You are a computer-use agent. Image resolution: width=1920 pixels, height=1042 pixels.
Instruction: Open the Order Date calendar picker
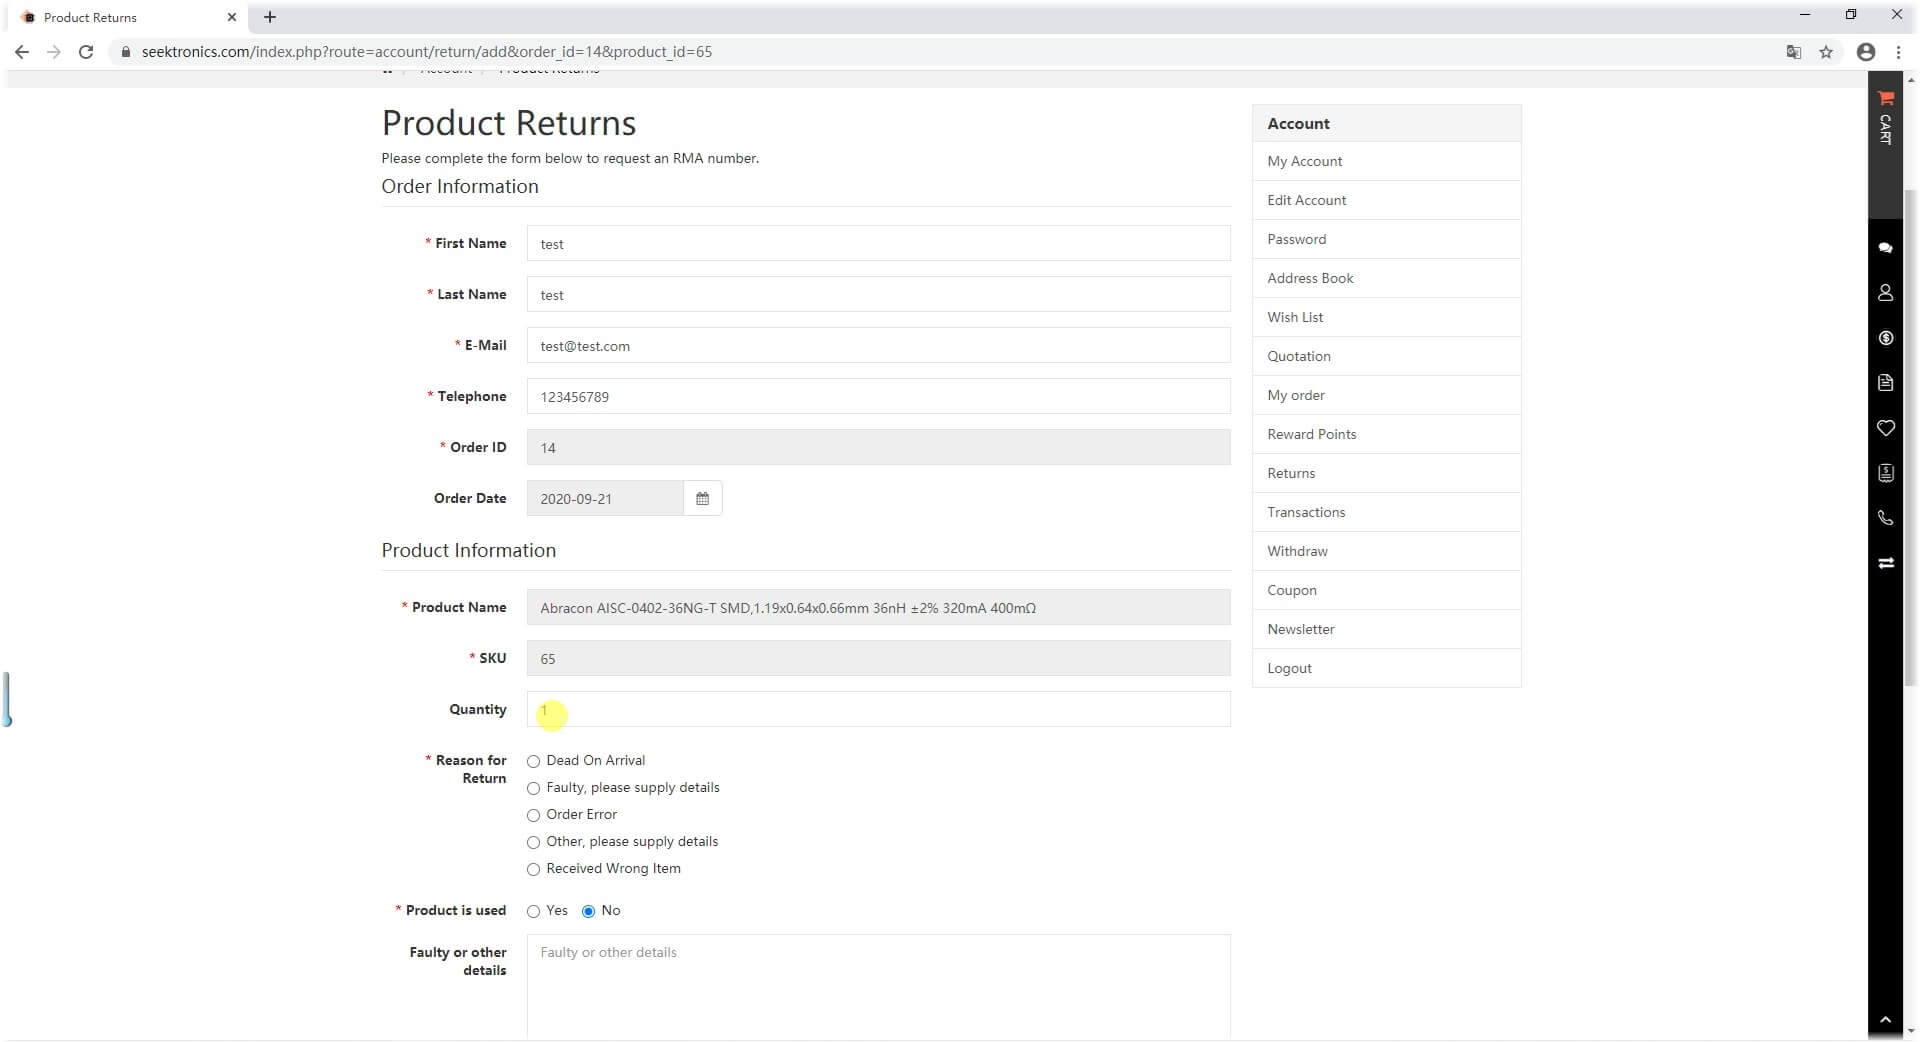[702, 498]
